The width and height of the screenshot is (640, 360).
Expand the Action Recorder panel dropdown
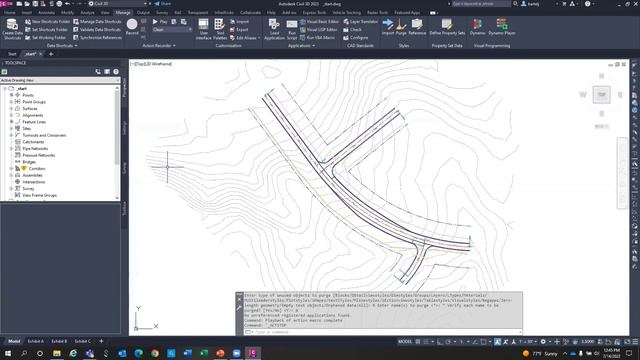(159, 46)
